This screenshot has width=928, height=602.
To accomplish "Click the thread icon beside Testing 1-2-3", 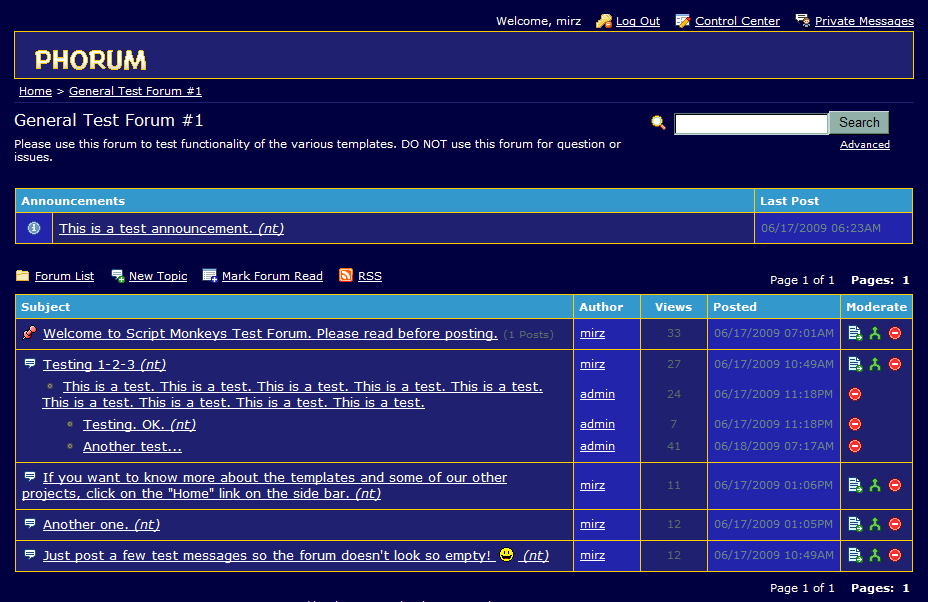I will [x=30, y=363].
